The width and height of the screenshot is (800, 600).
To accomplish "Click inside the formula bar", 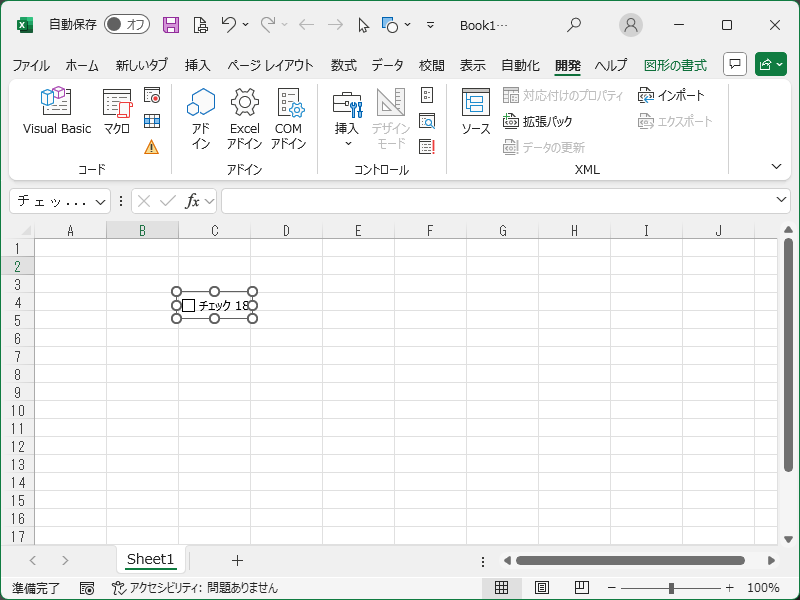I will click(x=497, y=201).
